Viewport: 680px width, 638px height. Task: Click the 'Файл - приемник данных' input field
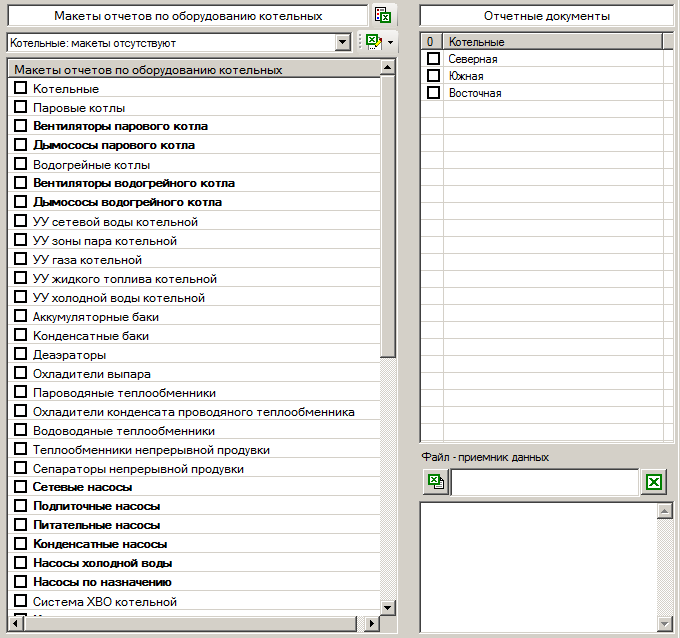point(545,482)
